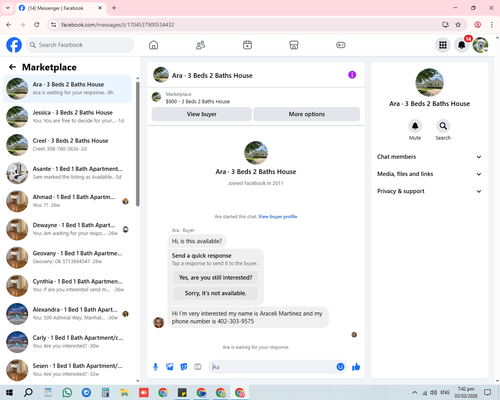The height and width of the screenshot is (400, 500).
Task: Click the View buyer button
Action: click(x=202, y=114)
